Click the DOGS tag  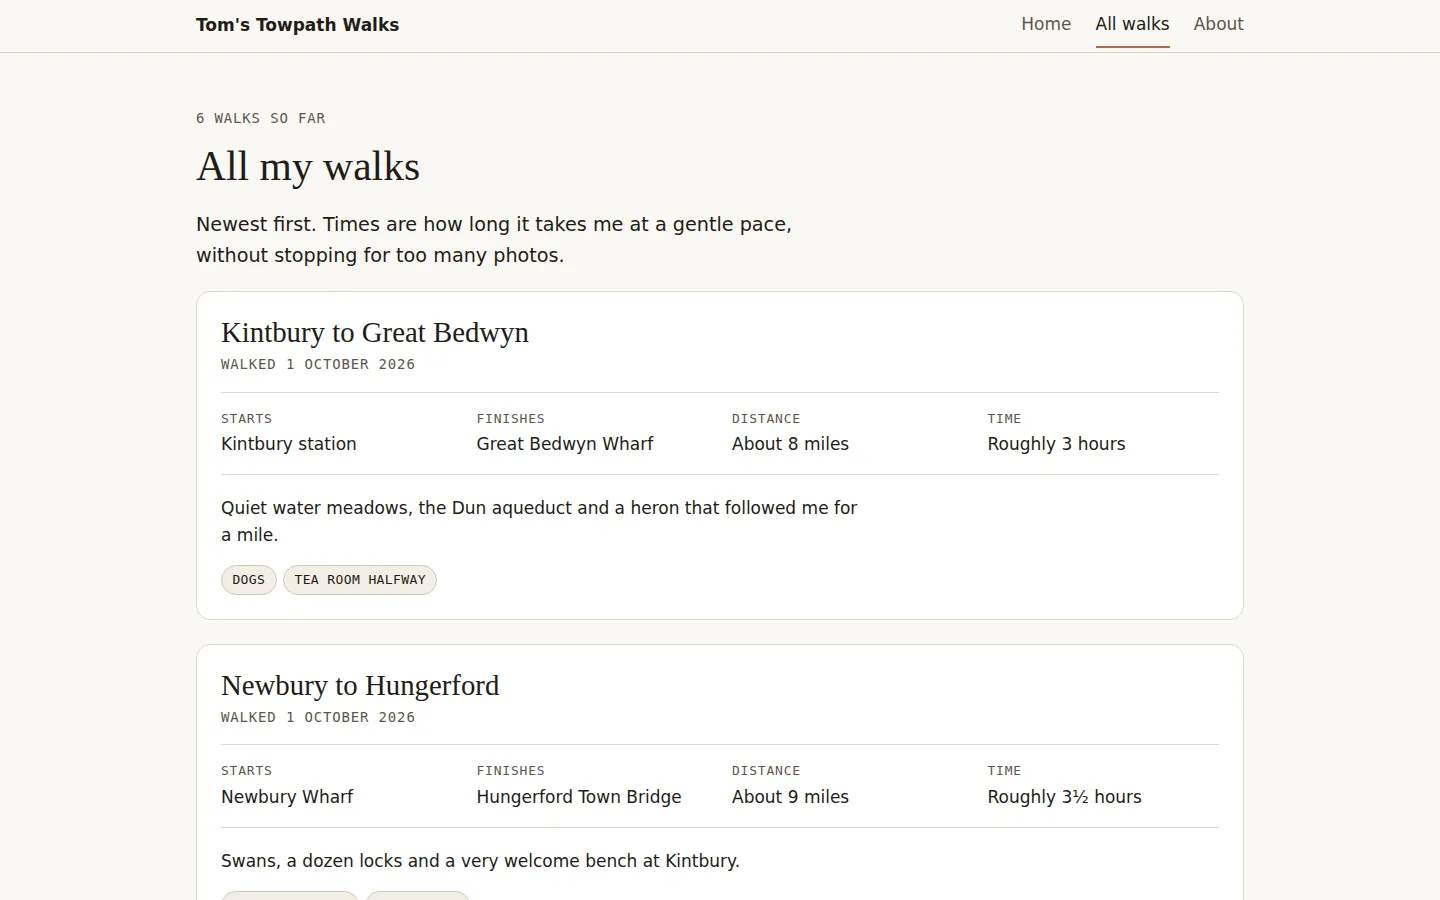coord(249,580)
